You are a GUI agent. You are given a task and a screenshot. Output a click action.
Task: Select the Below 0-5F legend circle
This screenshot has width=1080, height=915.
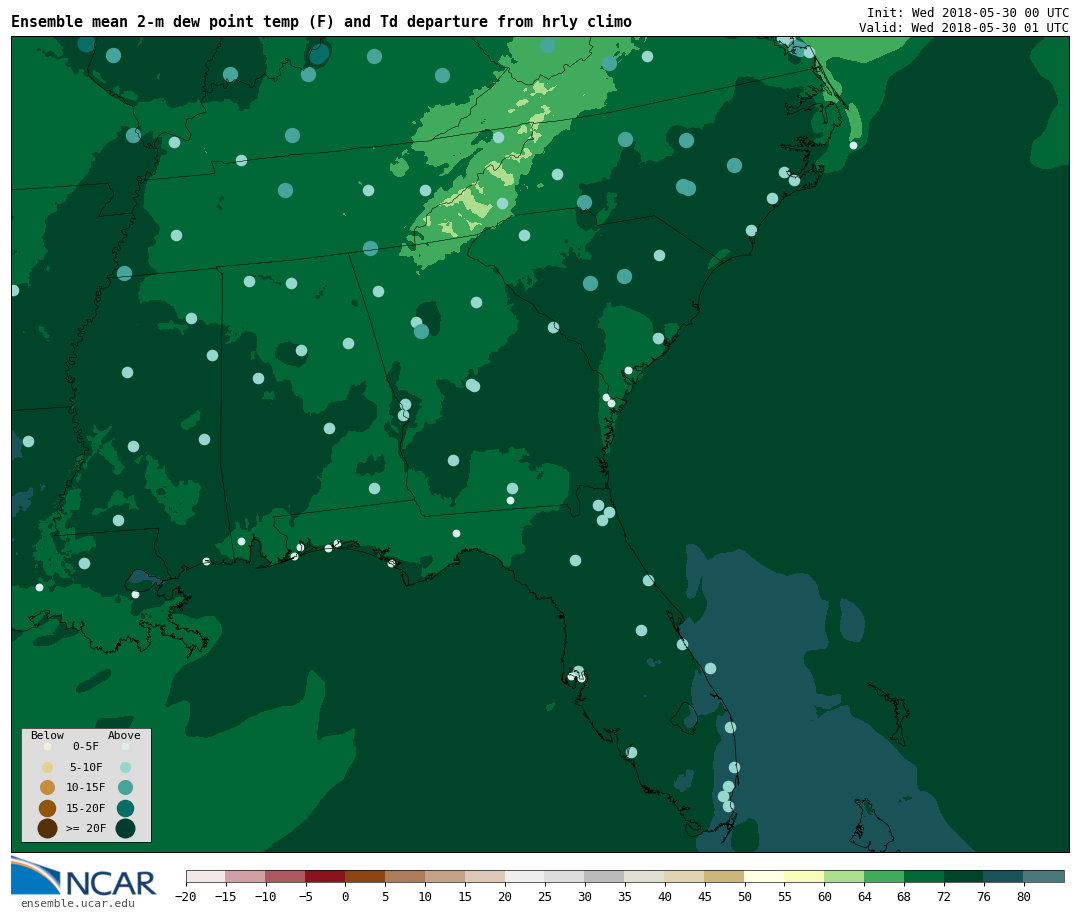tap(48, 746)
